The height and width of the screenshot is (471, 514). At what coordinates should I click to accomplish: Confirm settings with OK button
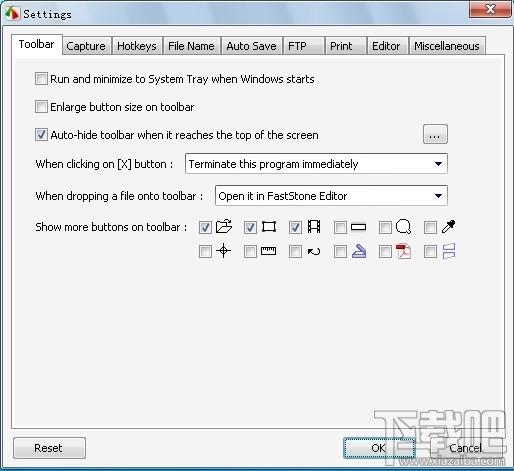point(379,448)
